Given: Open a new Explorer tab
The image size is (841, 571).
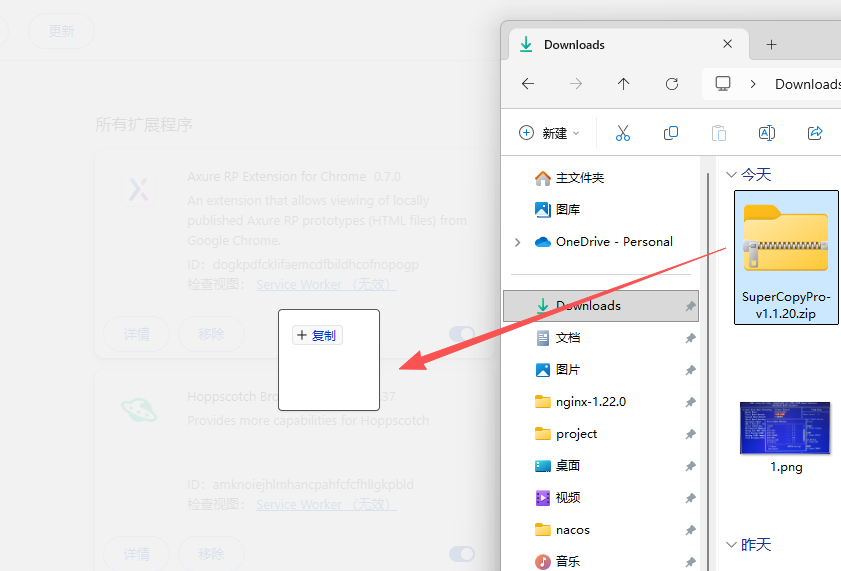Looking at the screenshot, I should tap(772, 45).
